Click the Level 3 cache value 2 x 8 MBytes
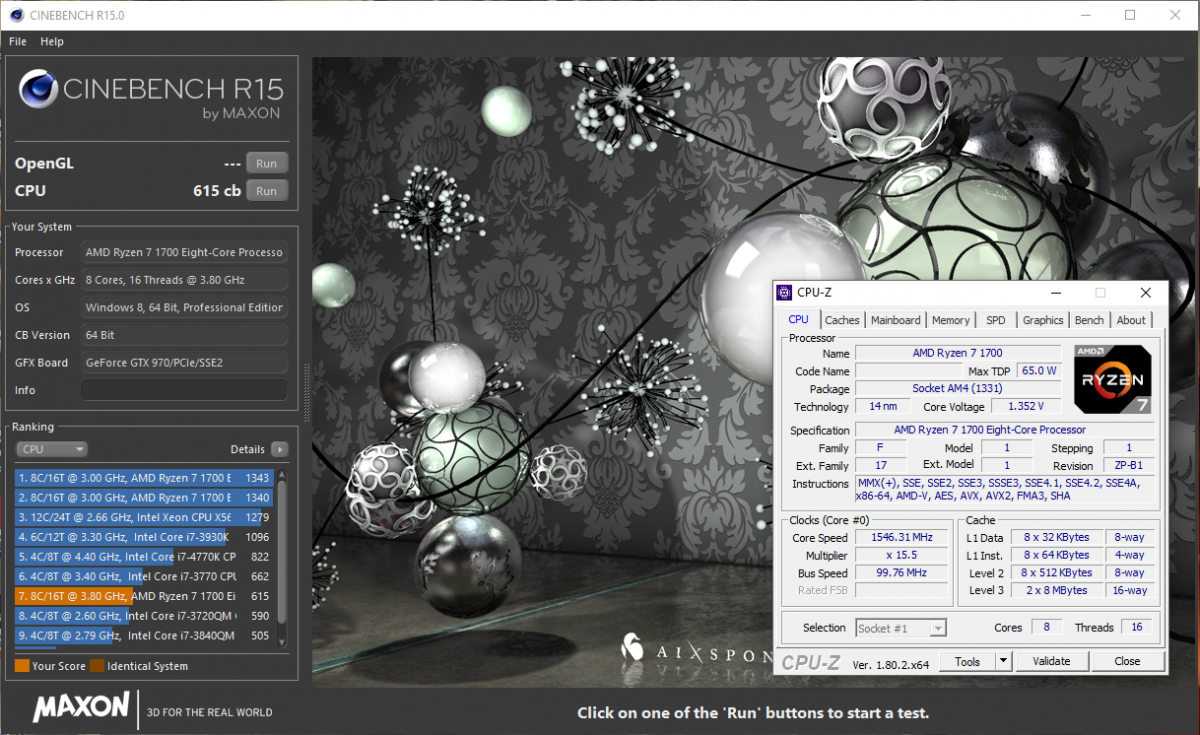 click(1056, 590)
